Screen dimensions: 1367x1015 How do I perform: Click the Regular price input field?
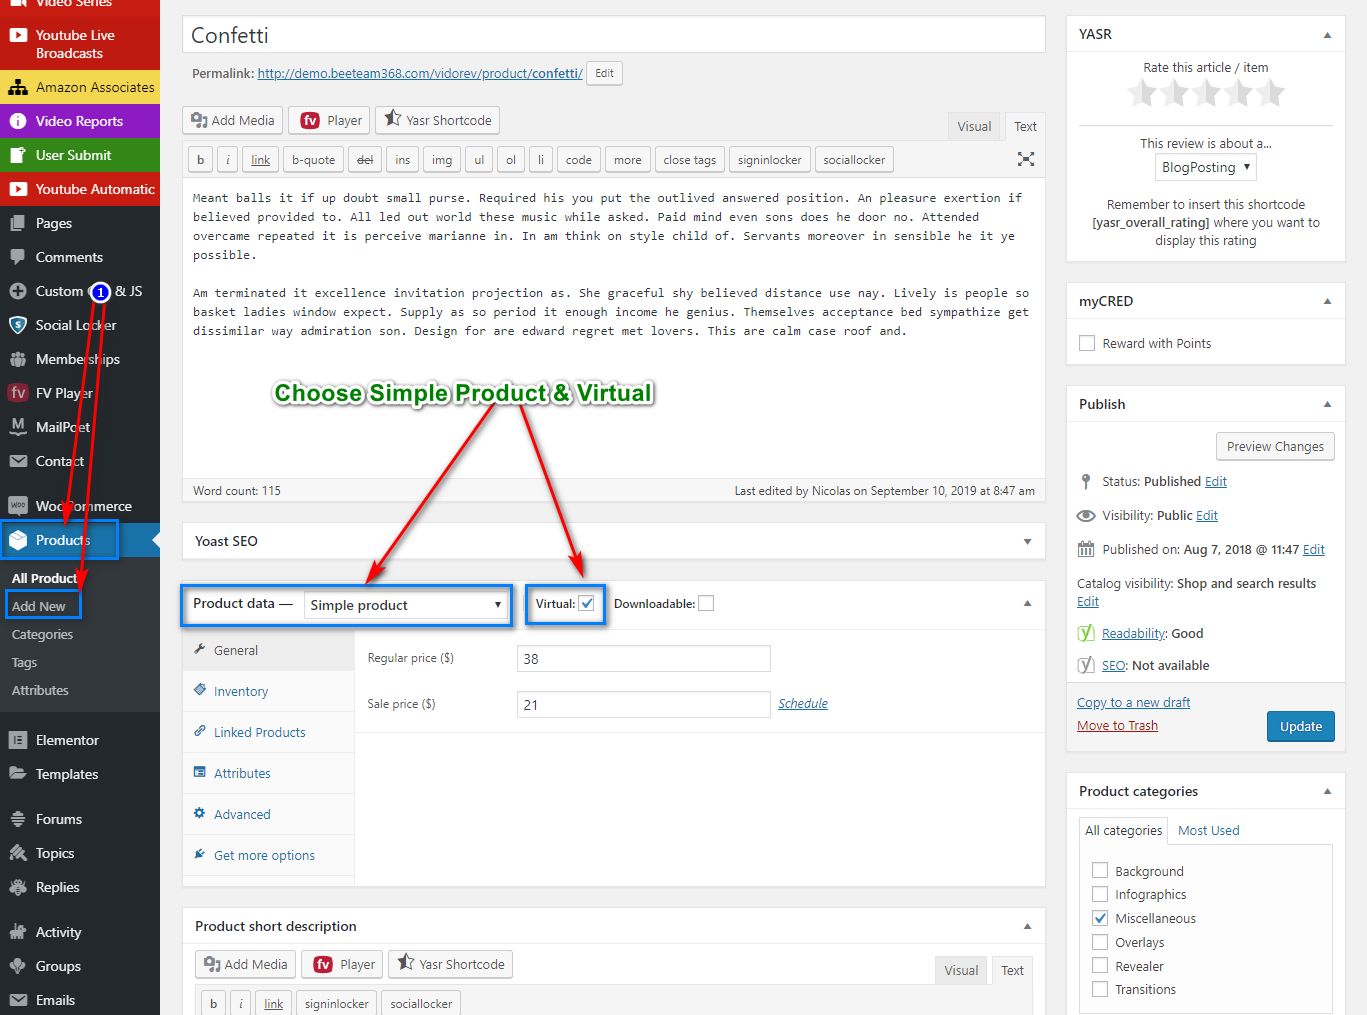643,659
